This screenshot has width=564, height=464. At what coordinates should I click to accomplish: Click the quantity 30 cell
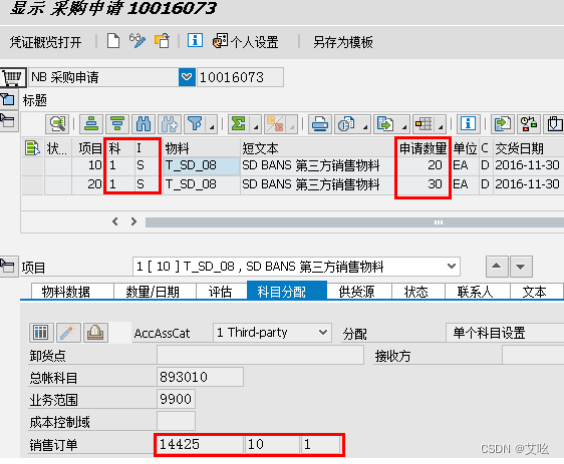point(423,184)
